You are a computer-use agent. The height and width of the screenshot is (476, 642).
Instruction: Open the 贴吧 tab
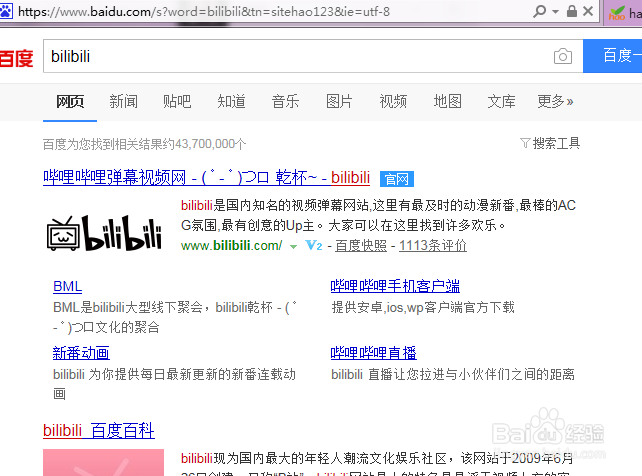(x=177, y=101)
